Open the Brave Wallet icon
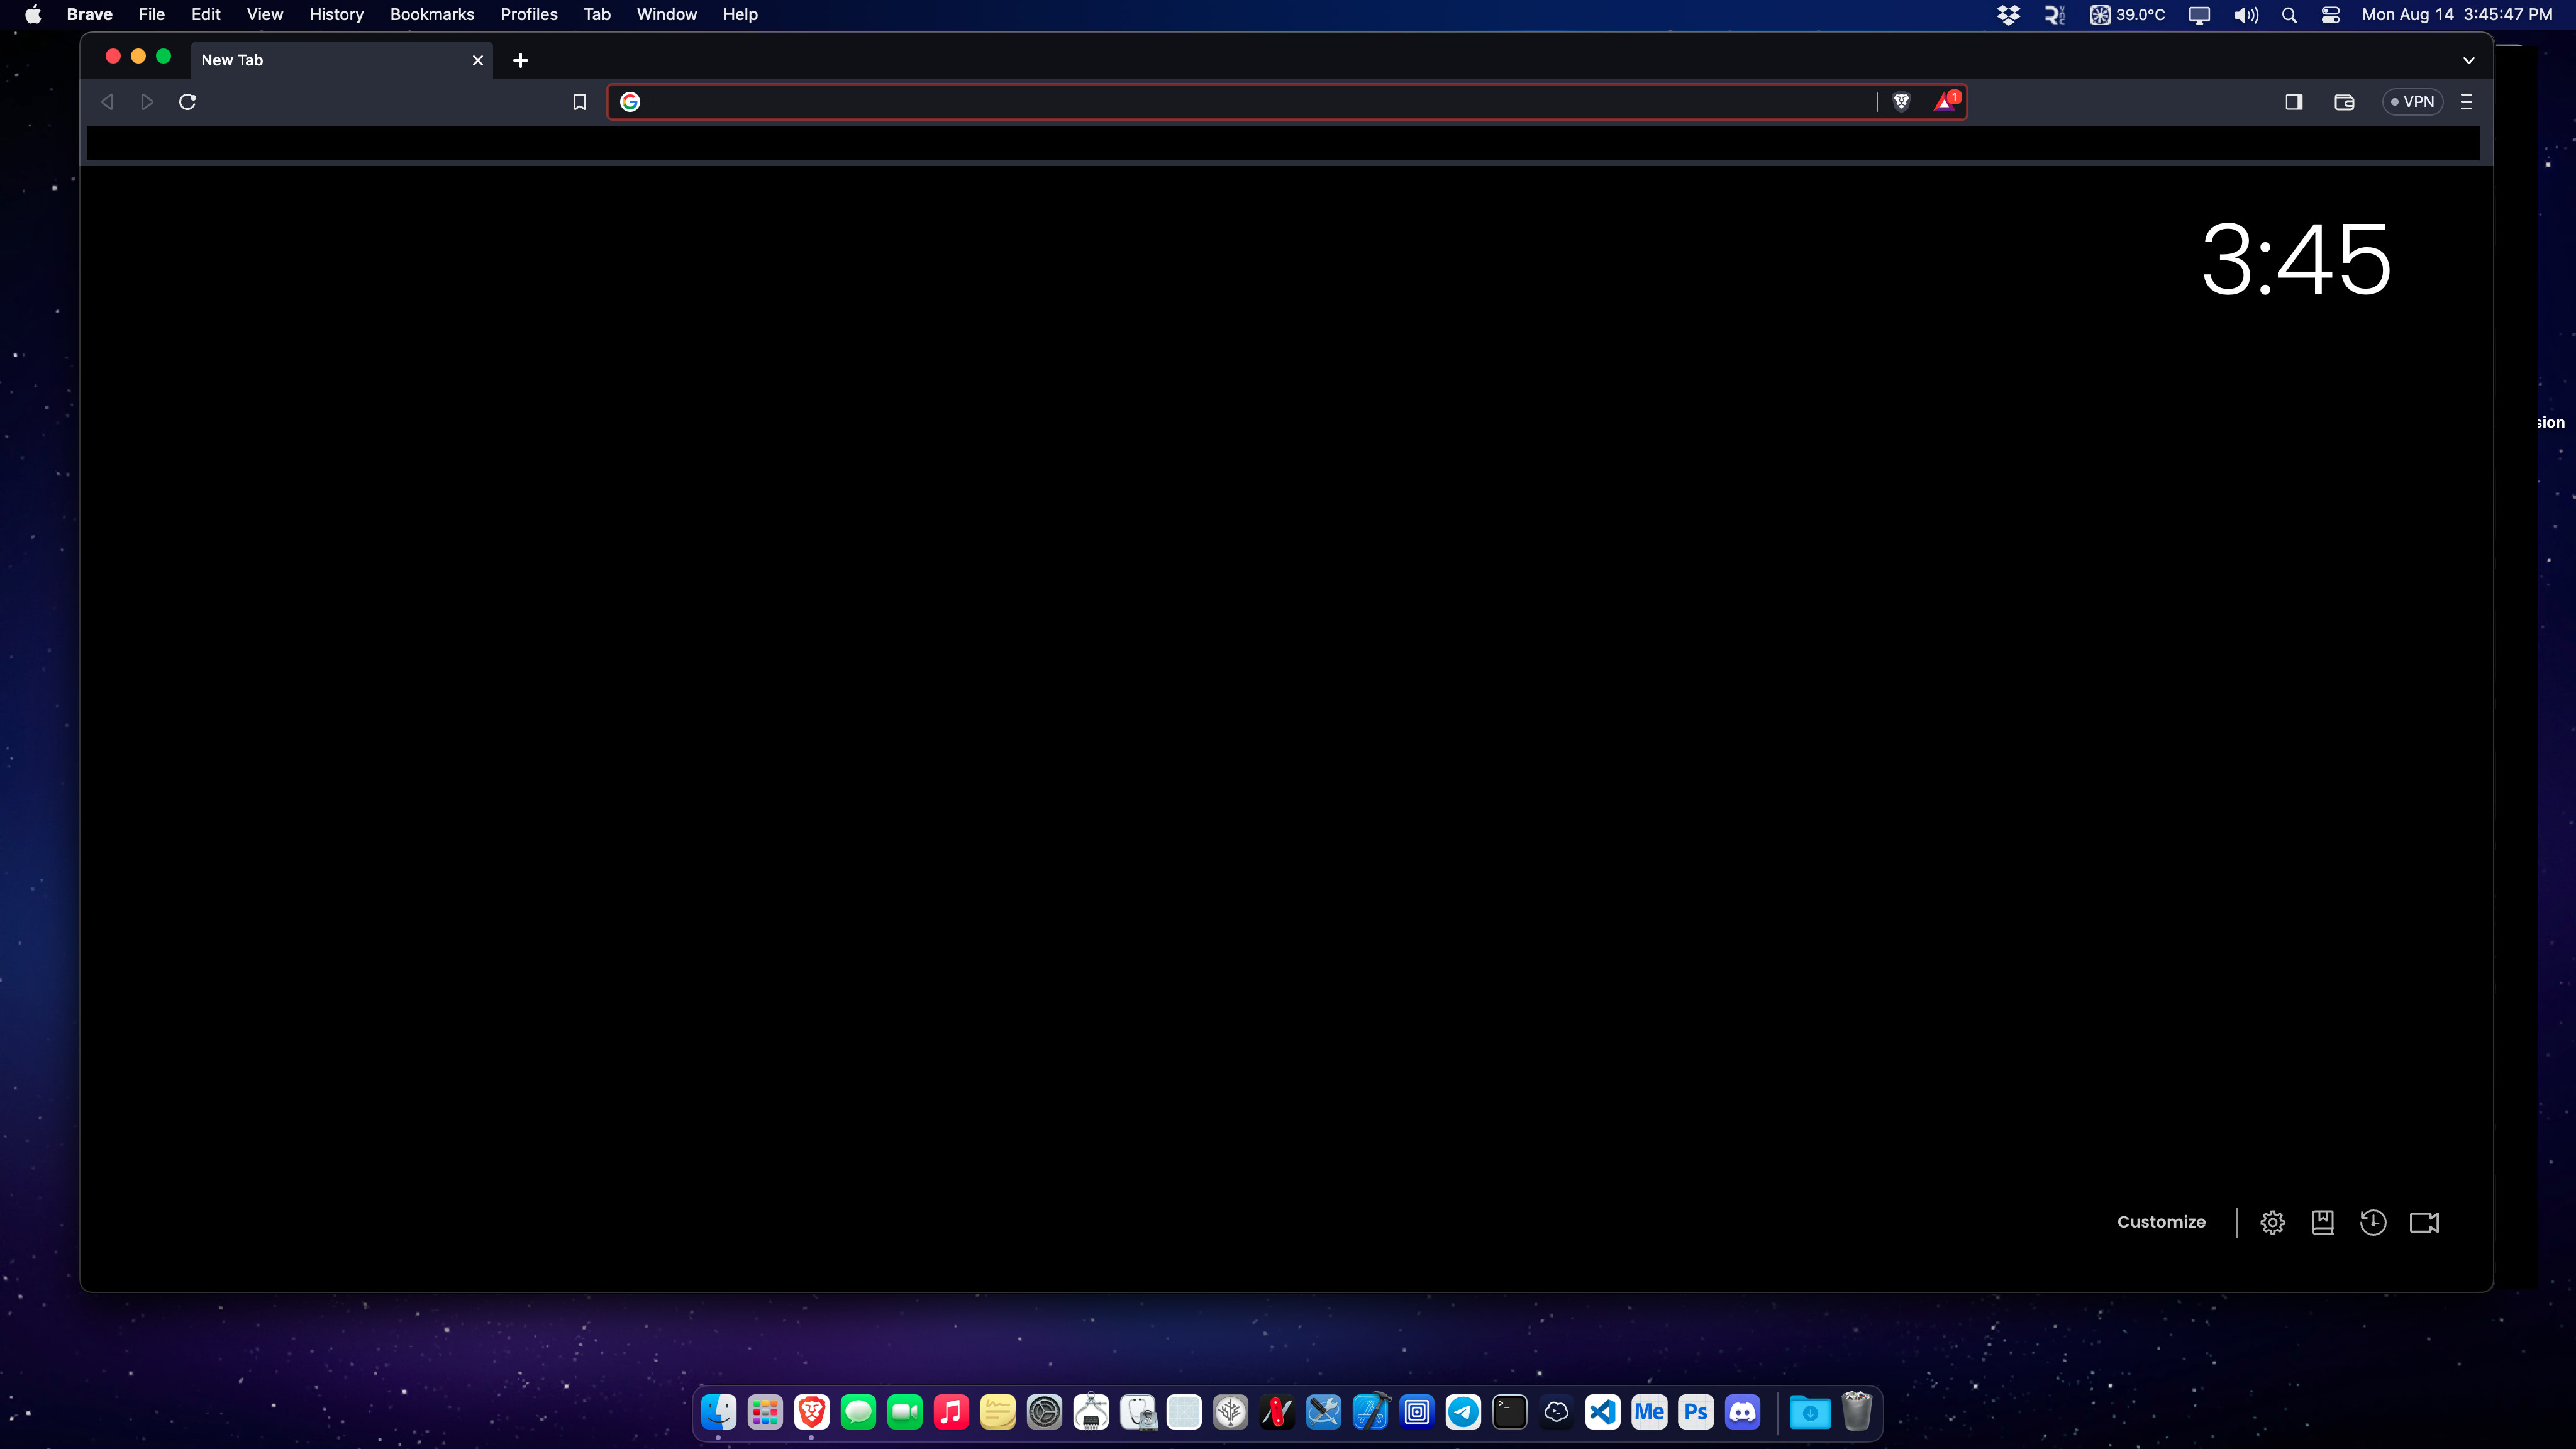 pyautogui.click(x=2344, y=101)
